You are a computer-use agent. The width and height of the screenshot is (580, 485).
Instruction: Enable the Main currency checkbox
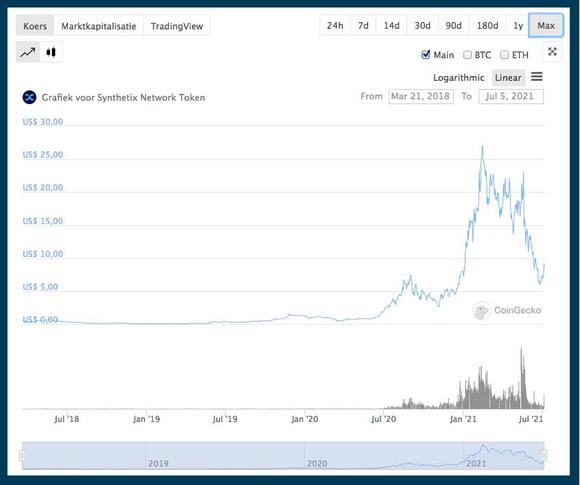[x=425, y=55]
